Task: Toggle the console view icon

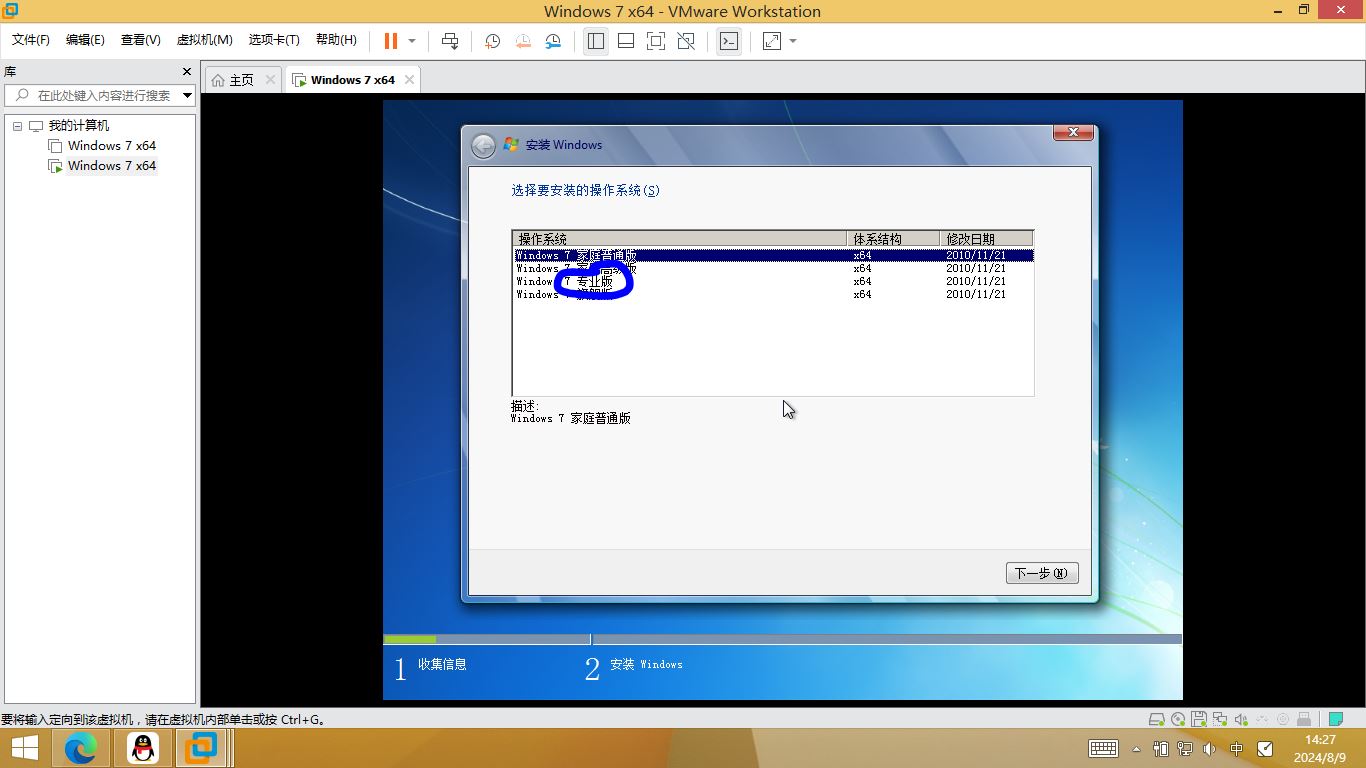Action: point(729,41)
